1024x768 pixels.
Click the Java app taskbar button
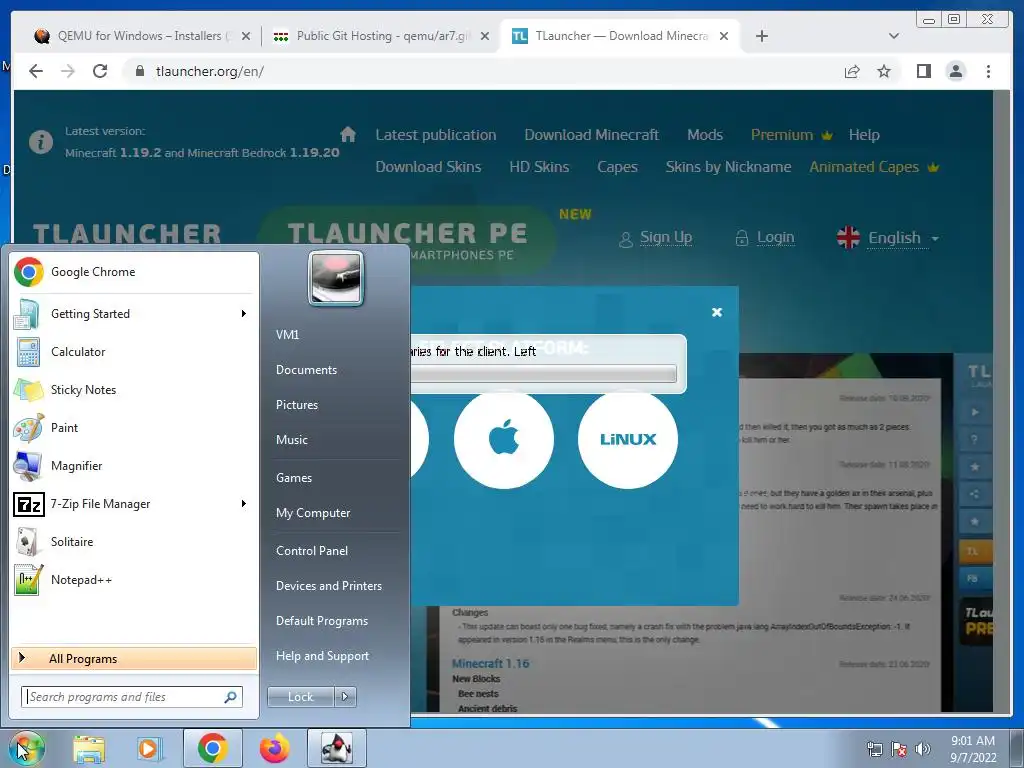[336, 748]
